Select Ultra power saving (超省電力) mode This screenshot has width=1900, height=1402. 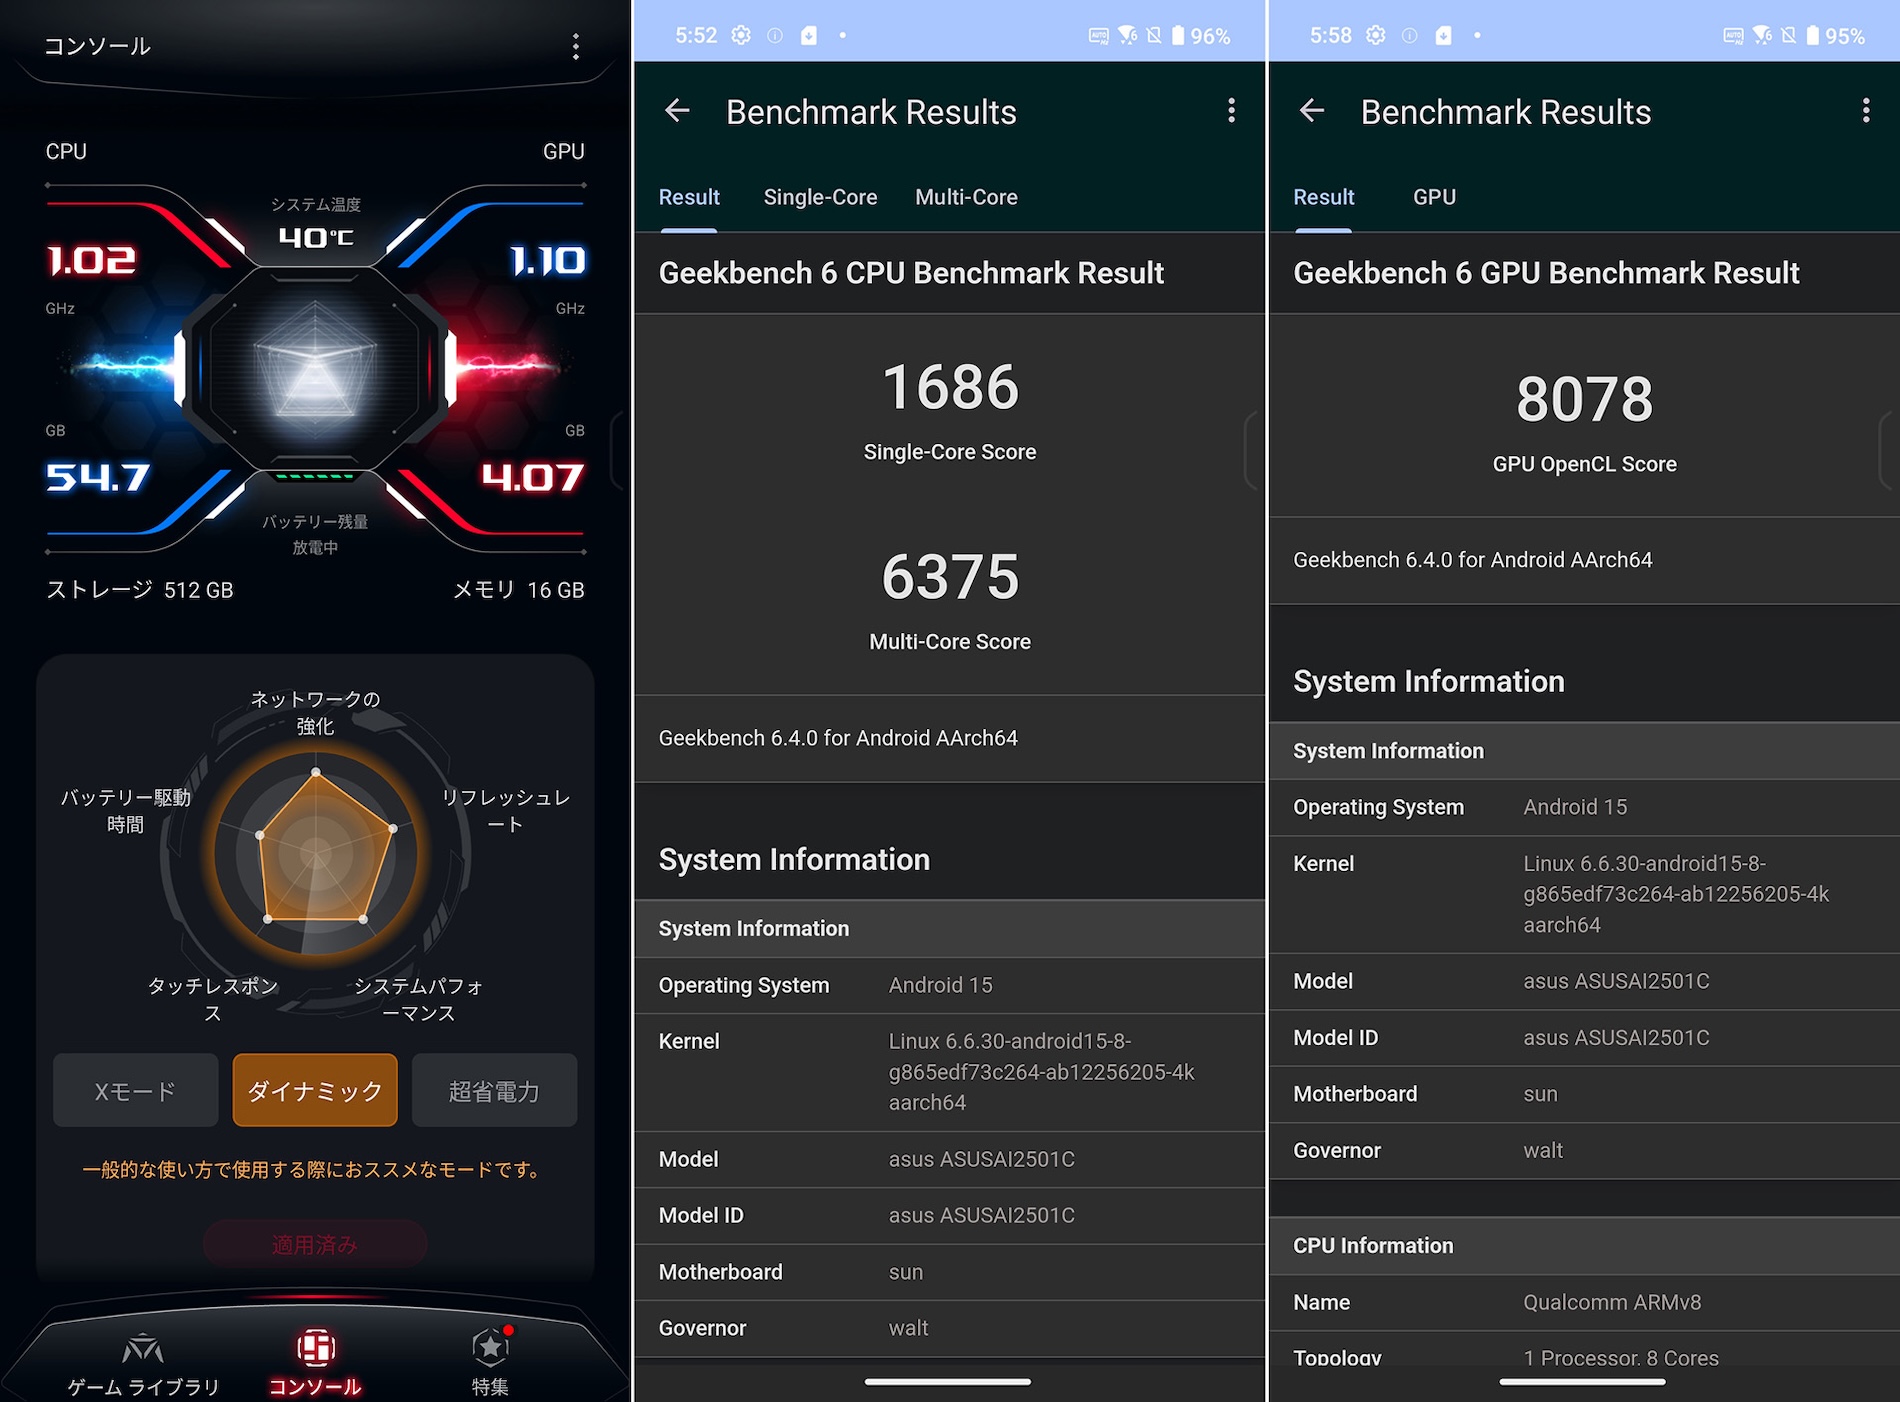tap(494, 1090)
